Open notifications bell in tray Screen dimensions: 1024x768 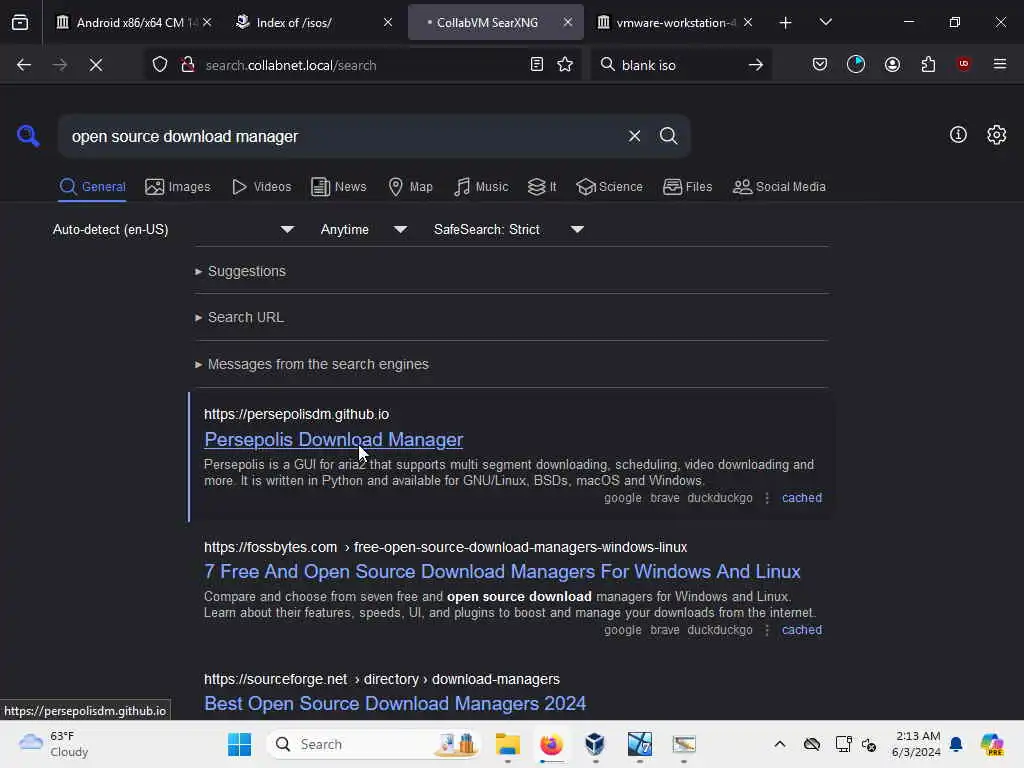(956, 744)
